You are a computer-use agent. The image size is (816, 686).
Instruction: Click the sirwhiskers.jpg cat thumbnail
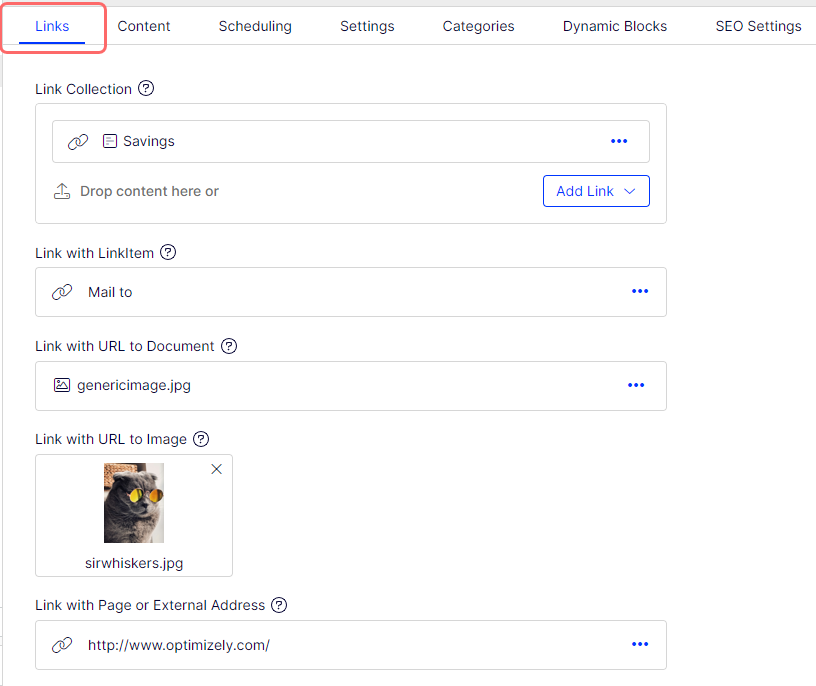(134, 503)
